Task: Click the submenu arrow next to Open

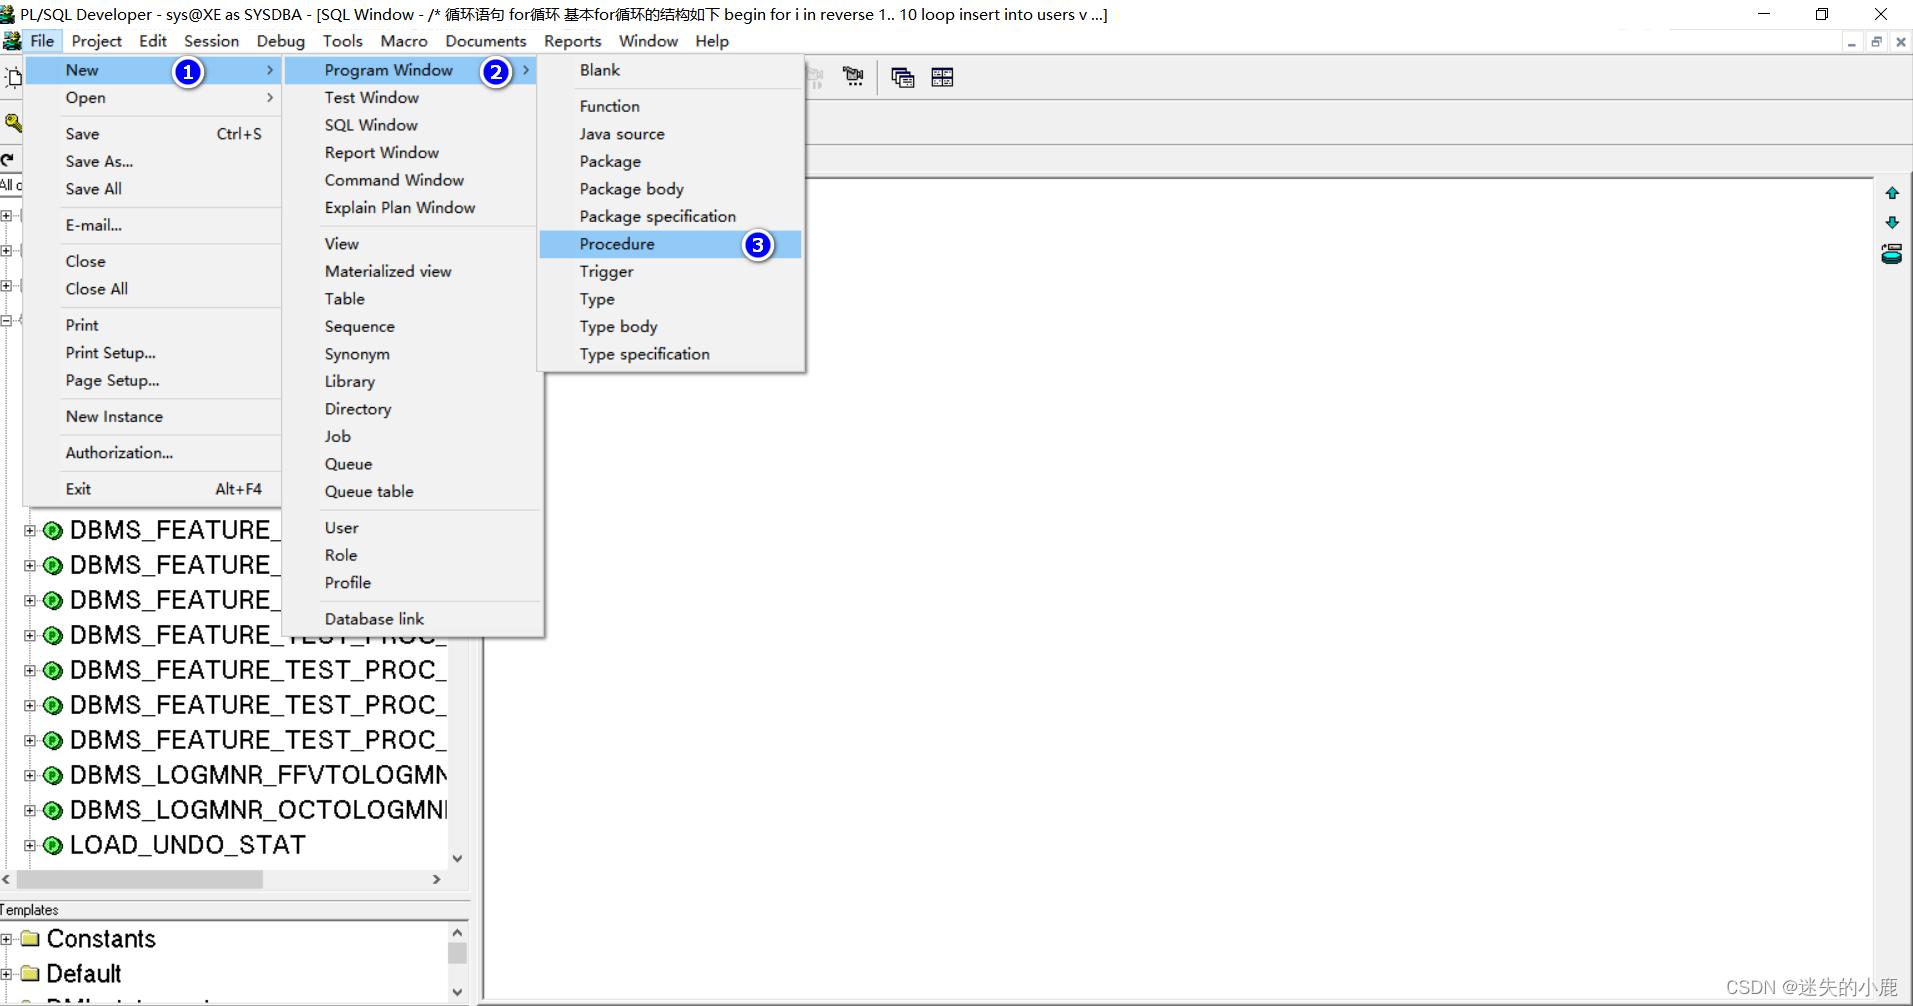Action: [270, 98]
